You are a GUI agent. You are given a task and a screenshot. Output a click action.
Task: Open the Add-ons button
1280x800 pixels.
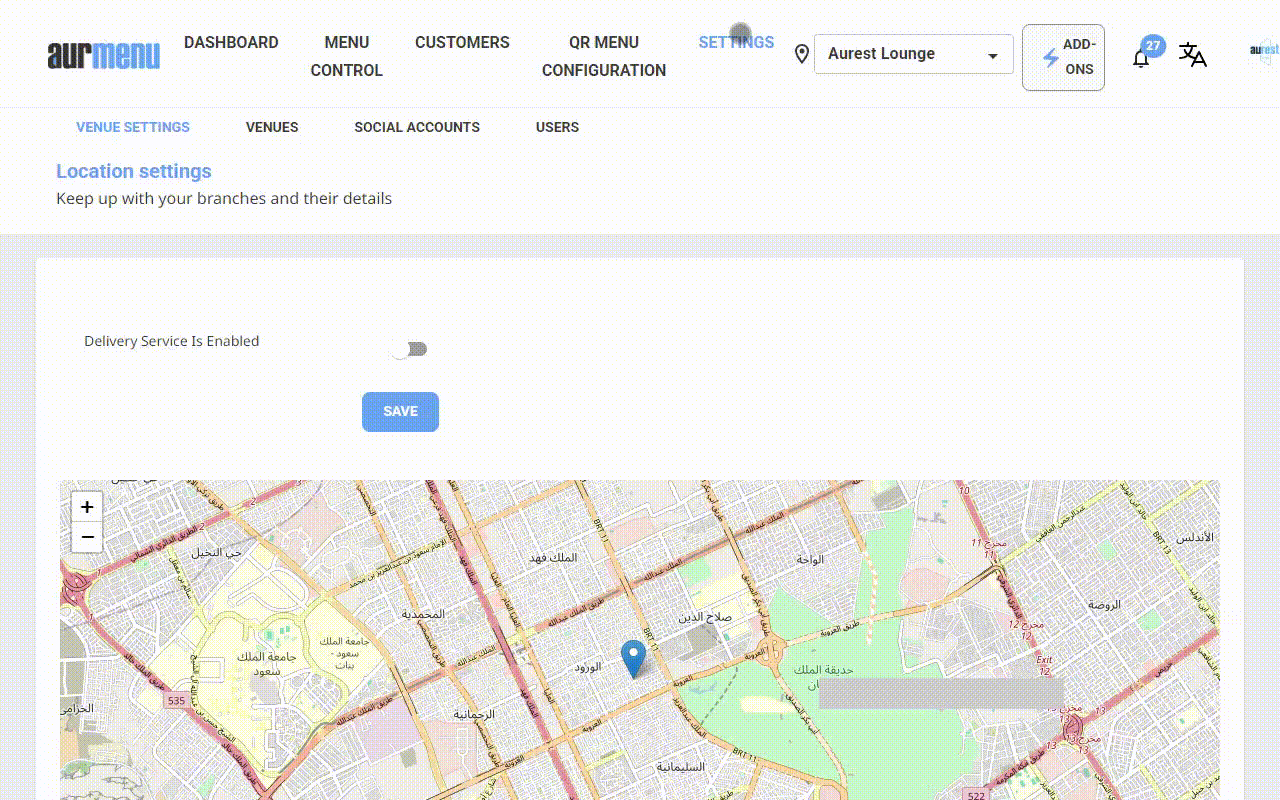pos(1063,57)
